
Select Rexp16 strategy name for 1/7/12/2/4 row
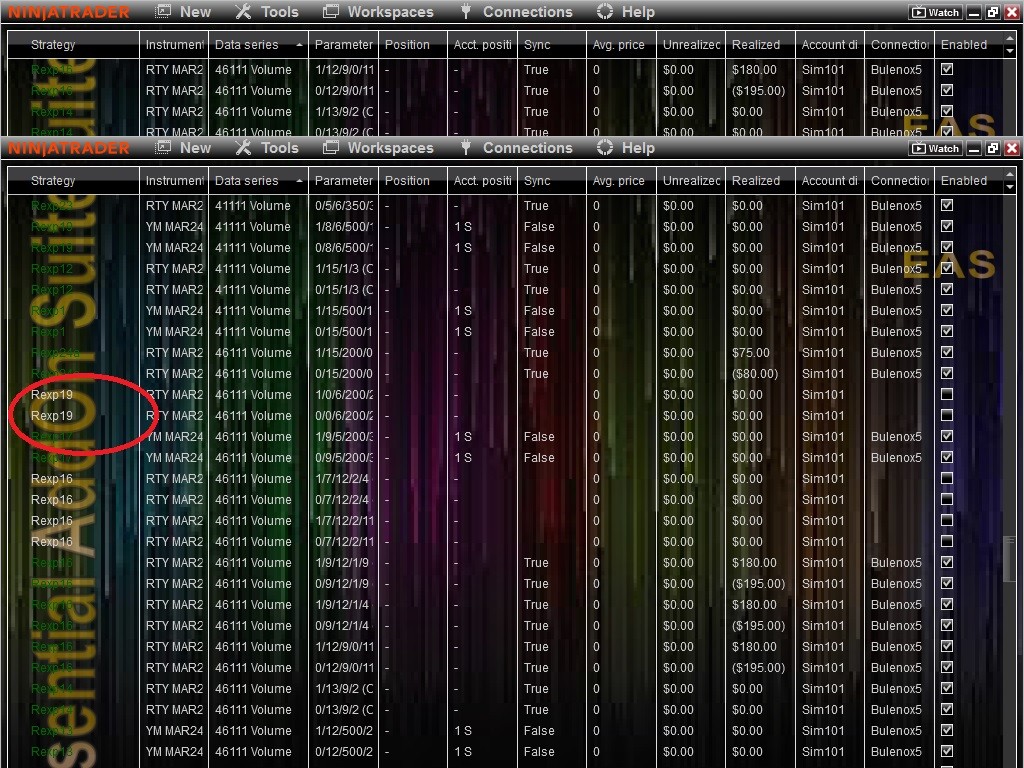coord(52,479)
